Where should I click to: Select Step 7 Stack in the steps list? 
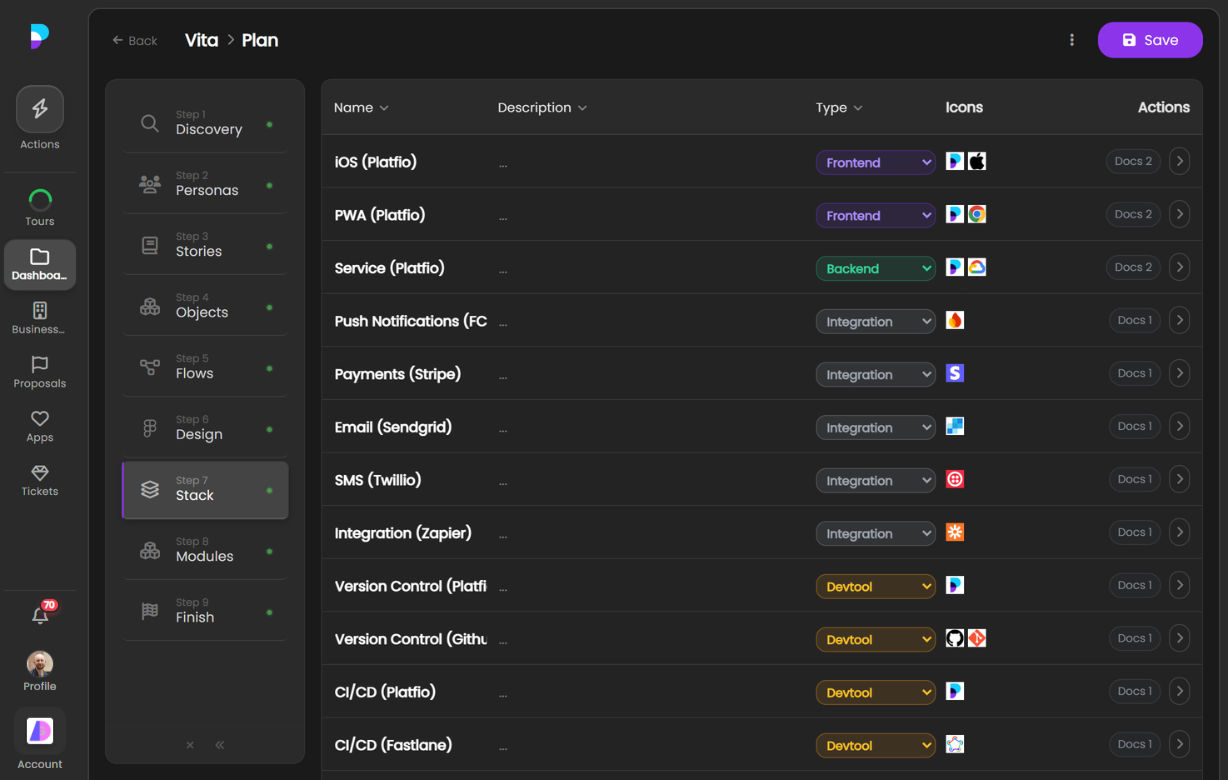tap(204, 489)
